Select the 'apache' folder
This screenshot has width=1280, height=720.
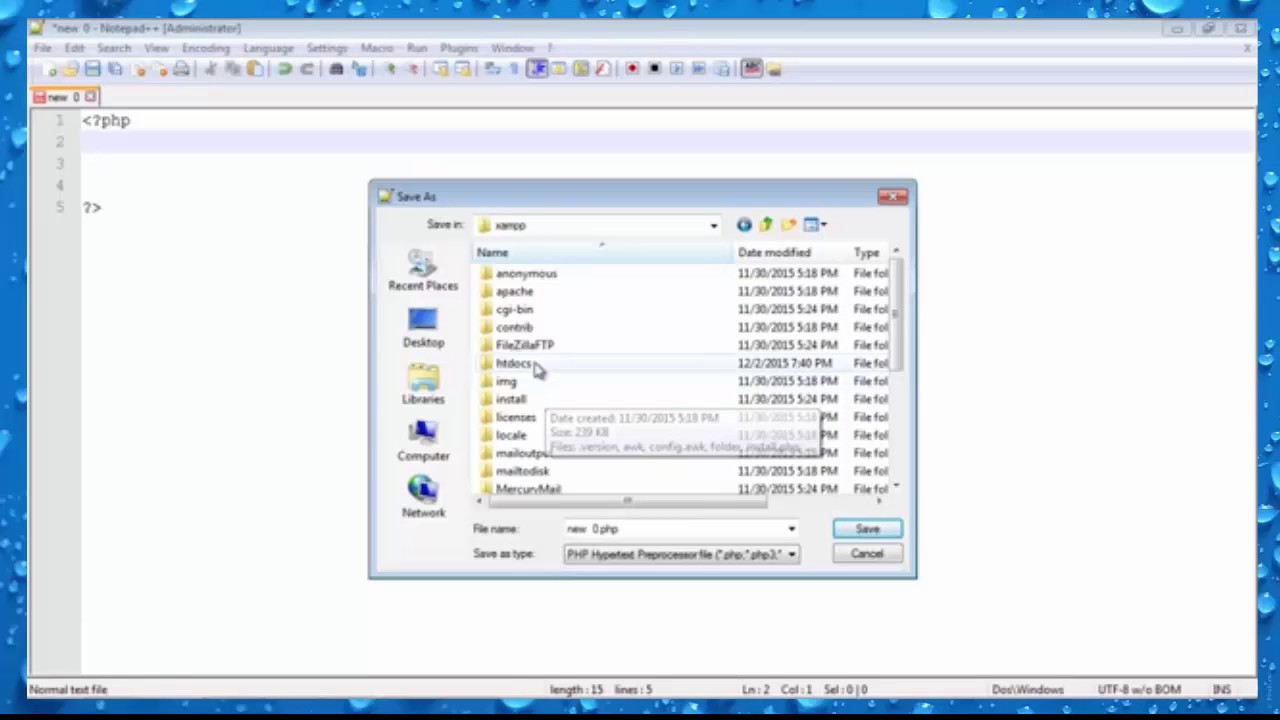tap(514, 291)
